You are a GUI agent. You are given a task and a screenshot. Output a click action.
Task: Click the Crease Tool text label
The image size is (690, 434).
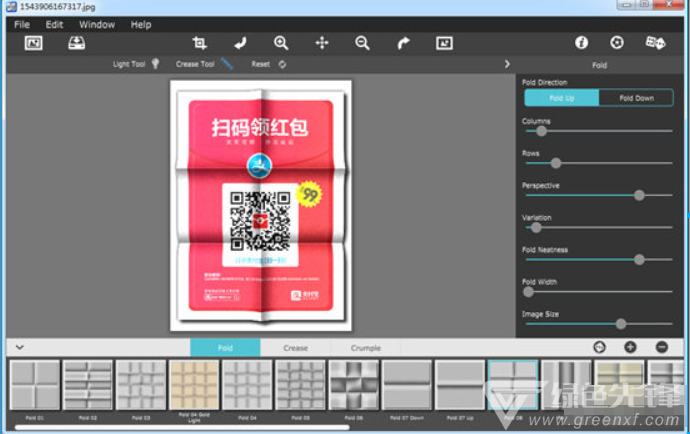tap(195, 64)
